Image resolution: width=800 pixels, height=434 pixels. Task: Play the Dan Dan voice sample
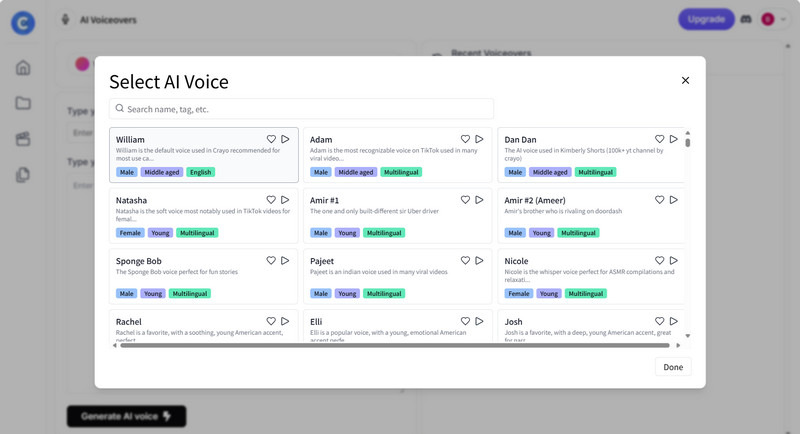click(674, 139)
